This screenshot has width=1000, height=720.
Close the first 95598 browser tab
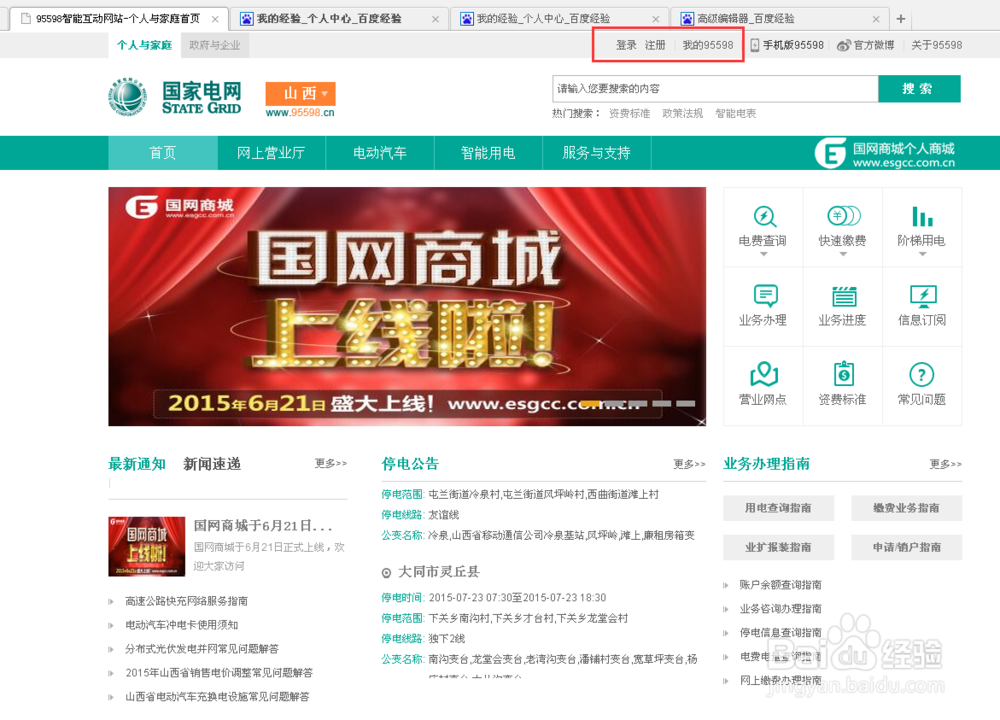215,19
